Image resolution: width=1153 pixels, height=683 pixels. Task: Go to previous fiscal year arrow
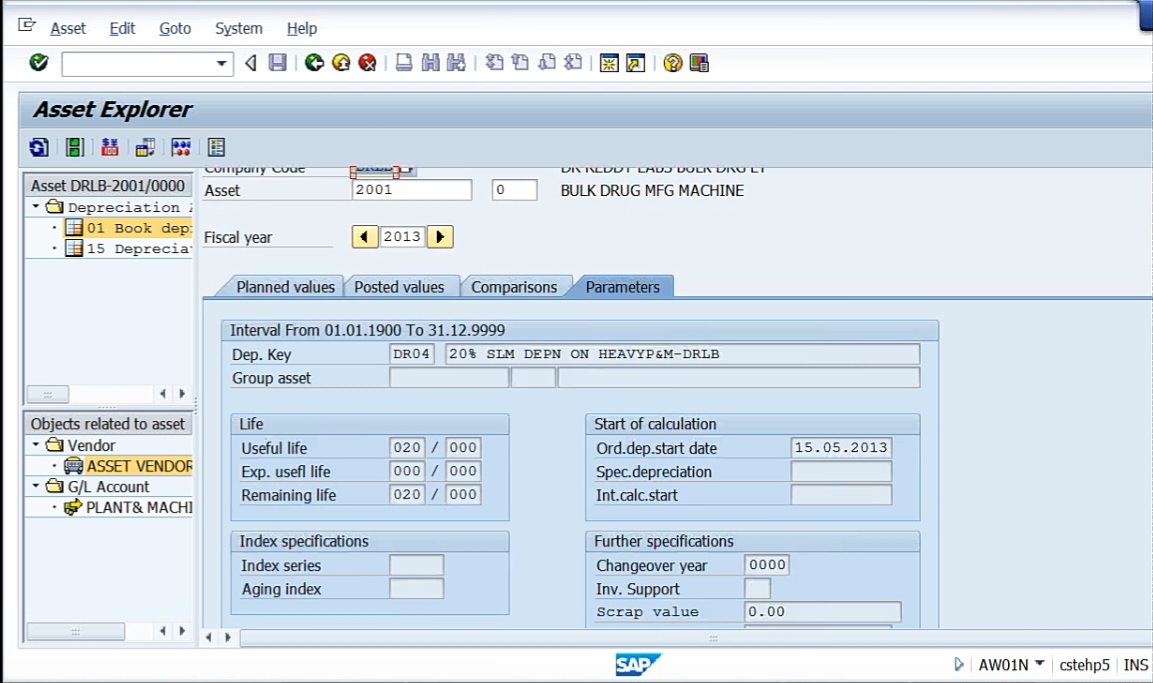click(x=365, y=237)
